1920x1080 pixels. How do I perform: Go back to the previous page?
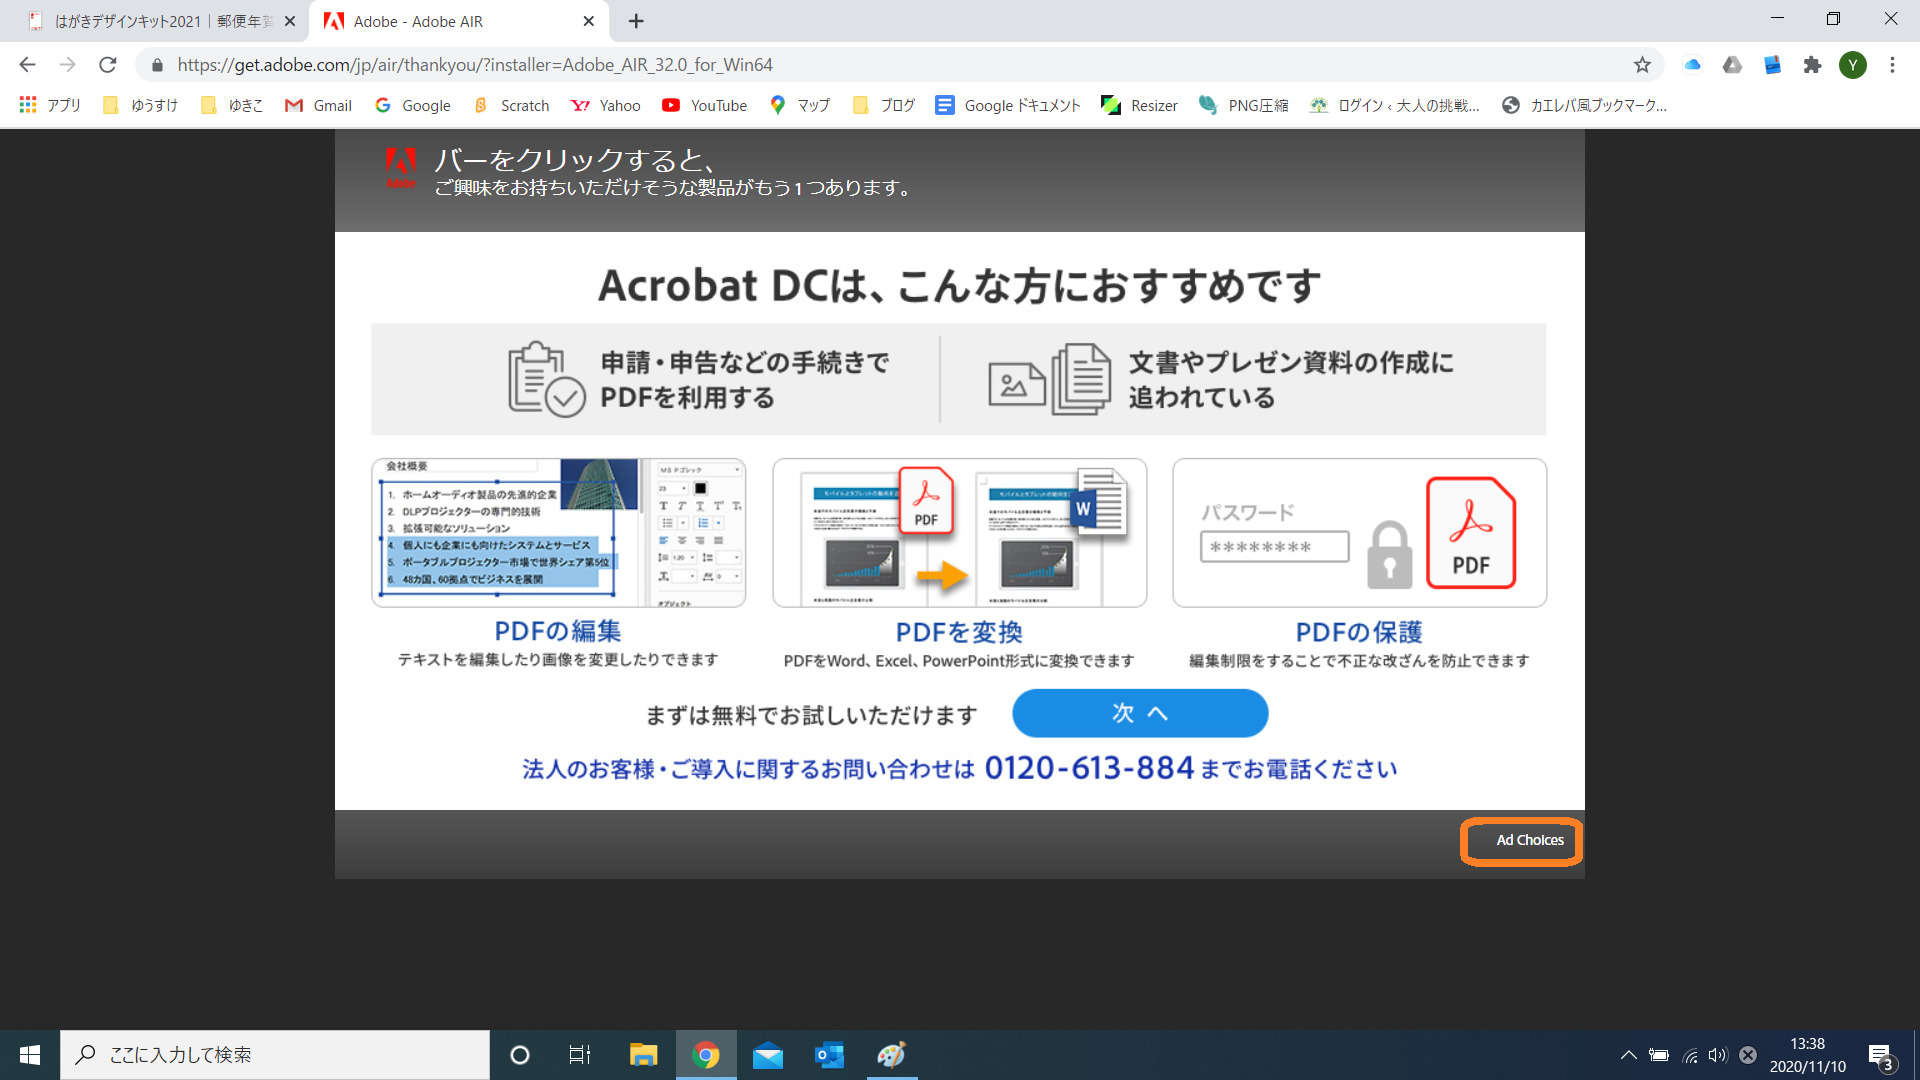click(27, 65)
